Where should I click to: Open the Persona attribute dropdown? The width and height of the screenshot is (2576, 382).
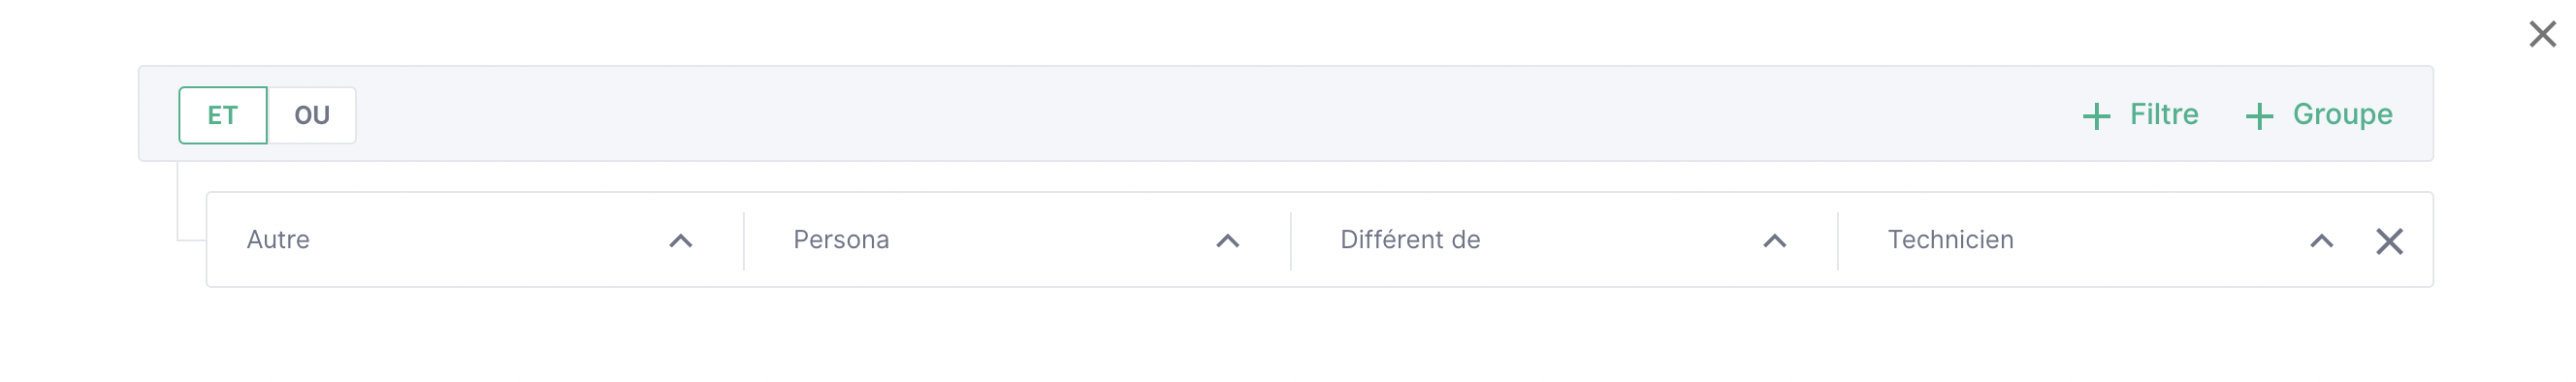[1018, 240]
